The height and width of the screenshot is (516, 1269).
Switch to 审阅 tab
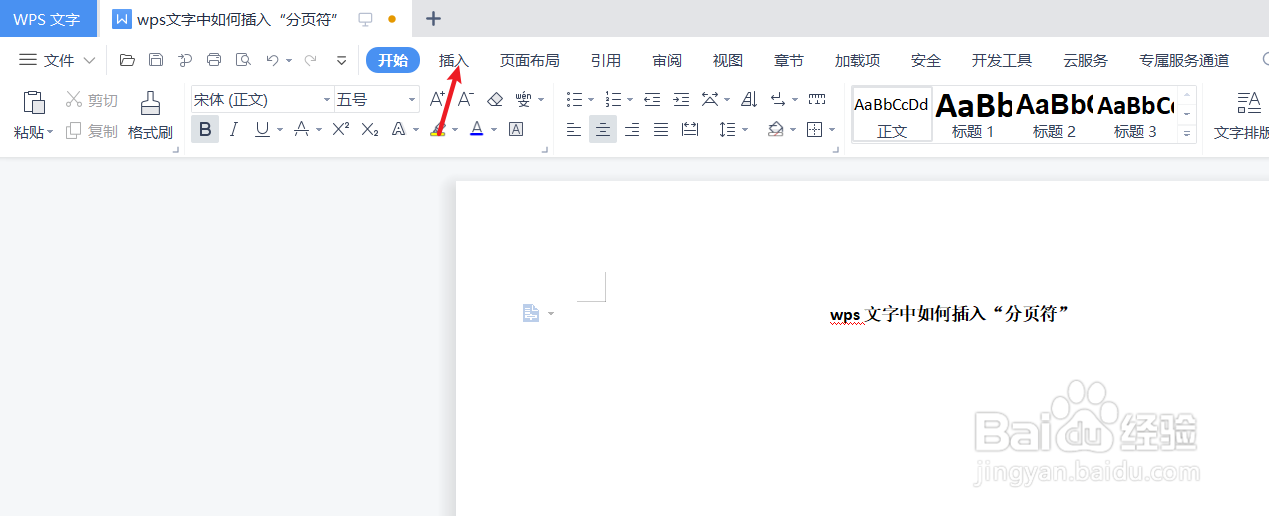(x=667, y=60)
